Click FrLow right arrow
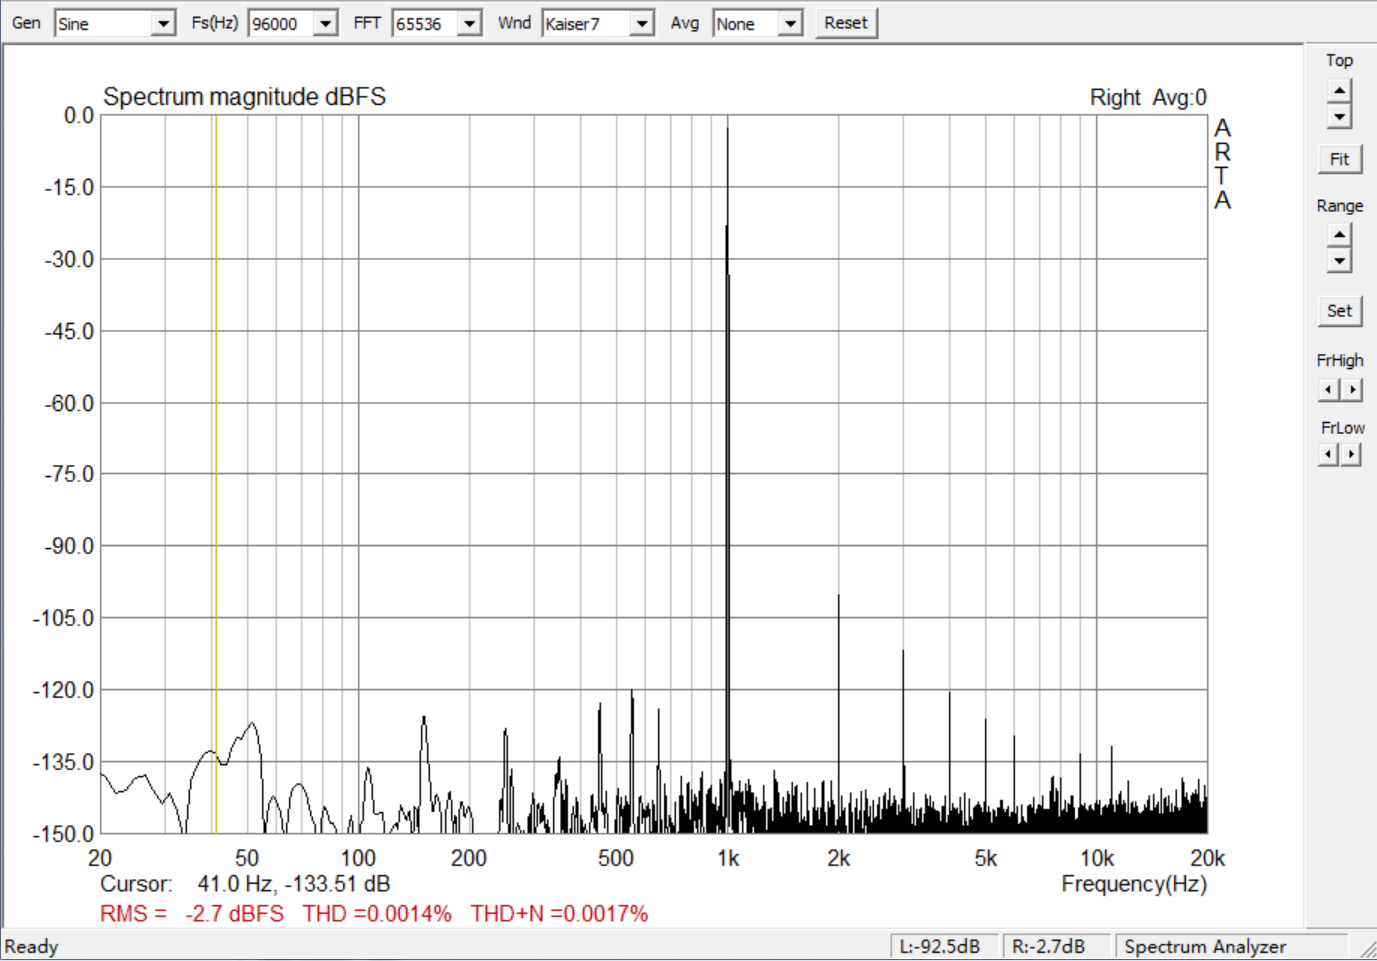The height and width of the screenshot is (961, 1377). [x=1352, y=455]
